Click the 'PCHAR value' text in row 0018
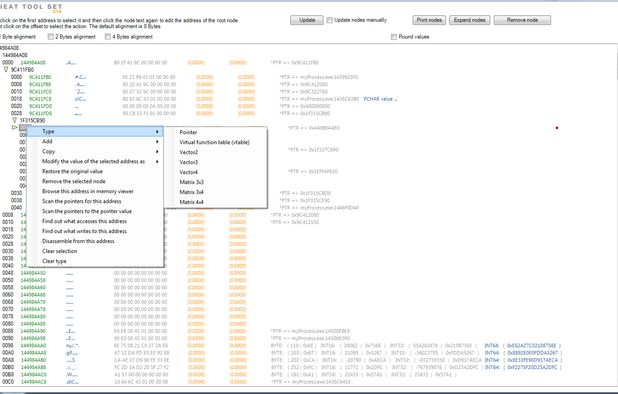The height and width of the screenshot is (394, 618). pos(380,99)
